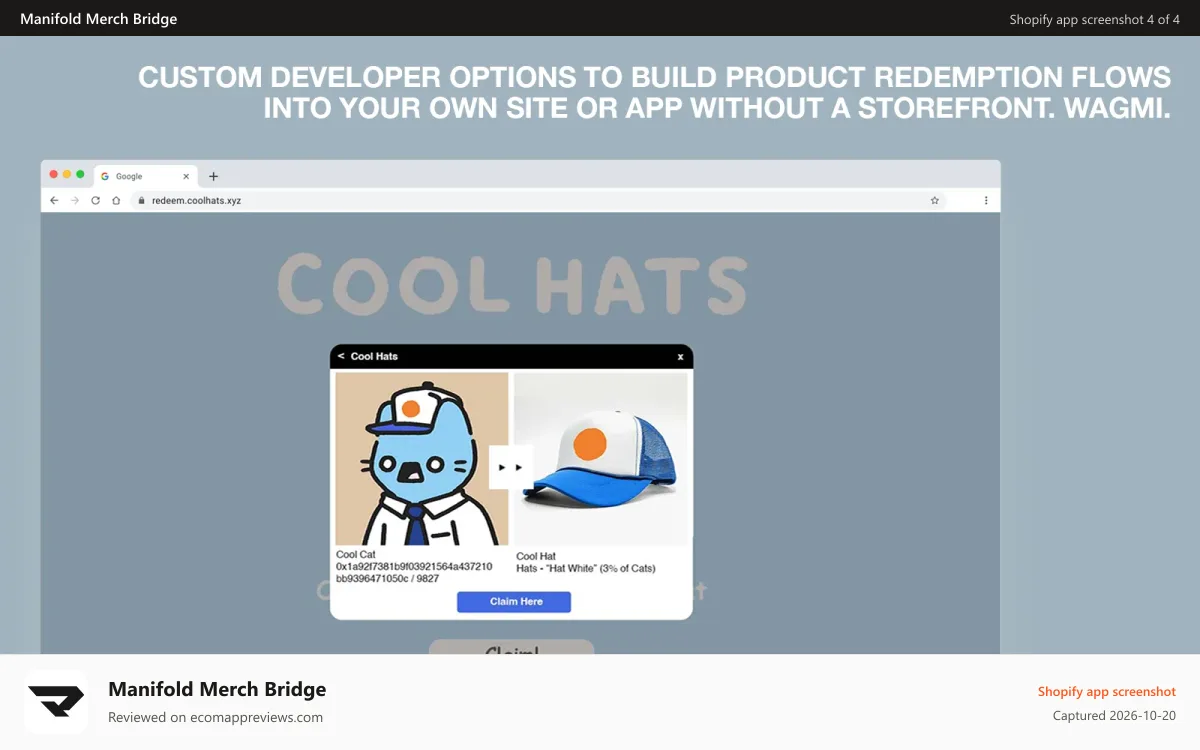This screenshot has height=750, width=1200.
Task: Click the macOS yellow window button
Action: [x=67, y=174]
